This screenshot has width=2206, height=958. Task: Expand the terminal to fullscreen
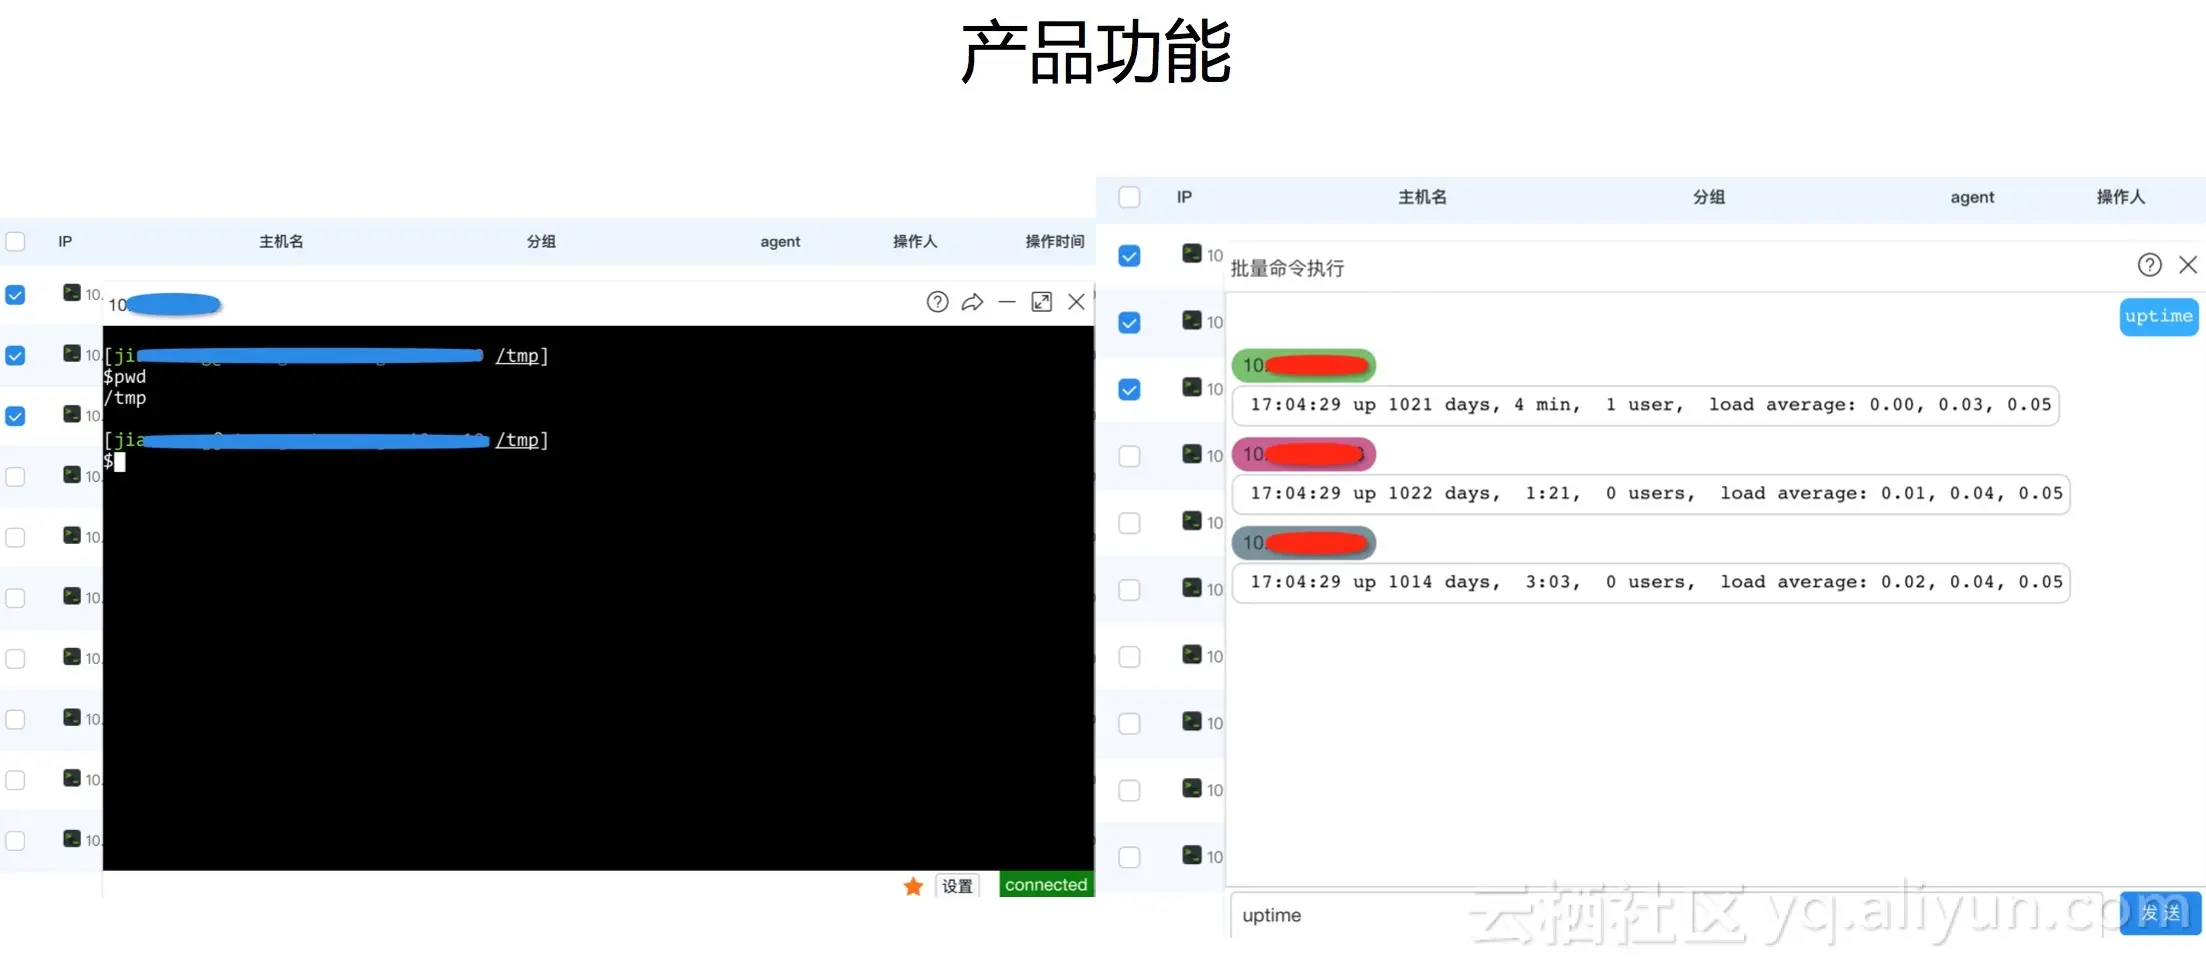tap(1041, 301)
